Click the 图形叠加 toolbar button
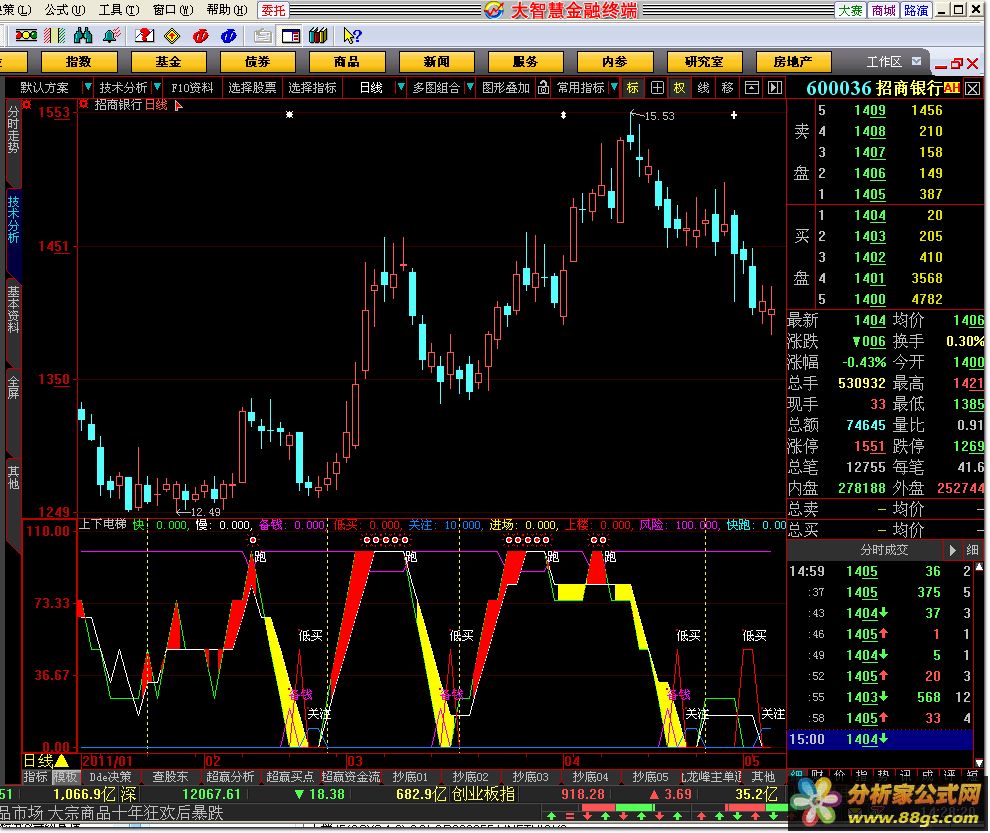 coord(506,88)
